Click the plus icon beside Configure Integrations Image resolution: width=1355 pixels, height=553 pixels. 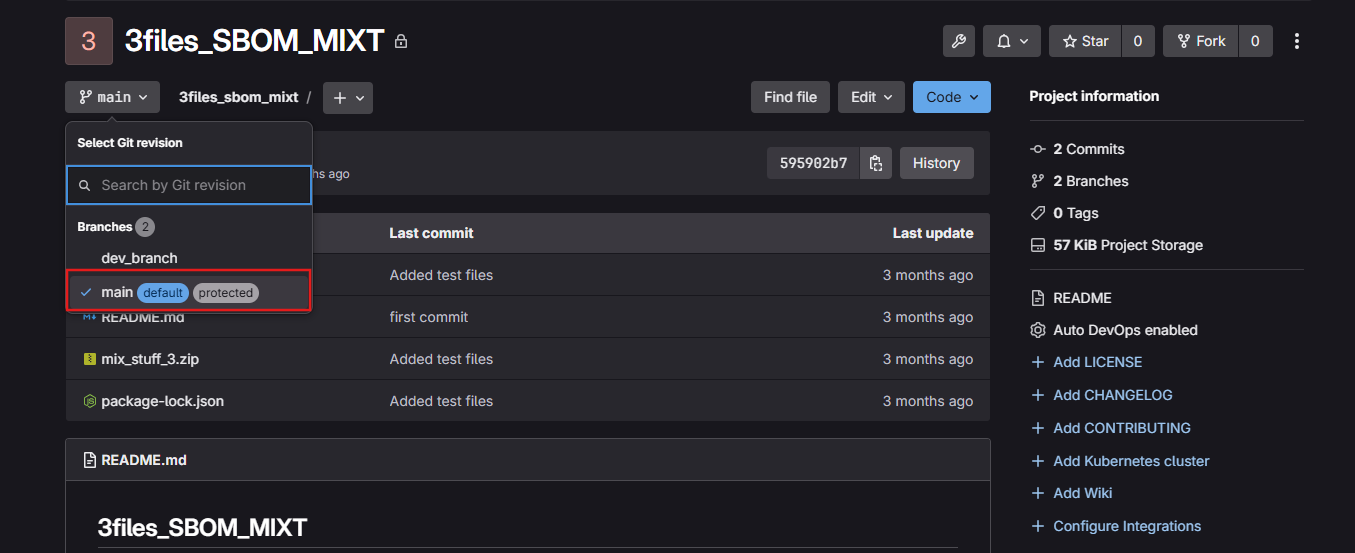(x=1037, y=526)
